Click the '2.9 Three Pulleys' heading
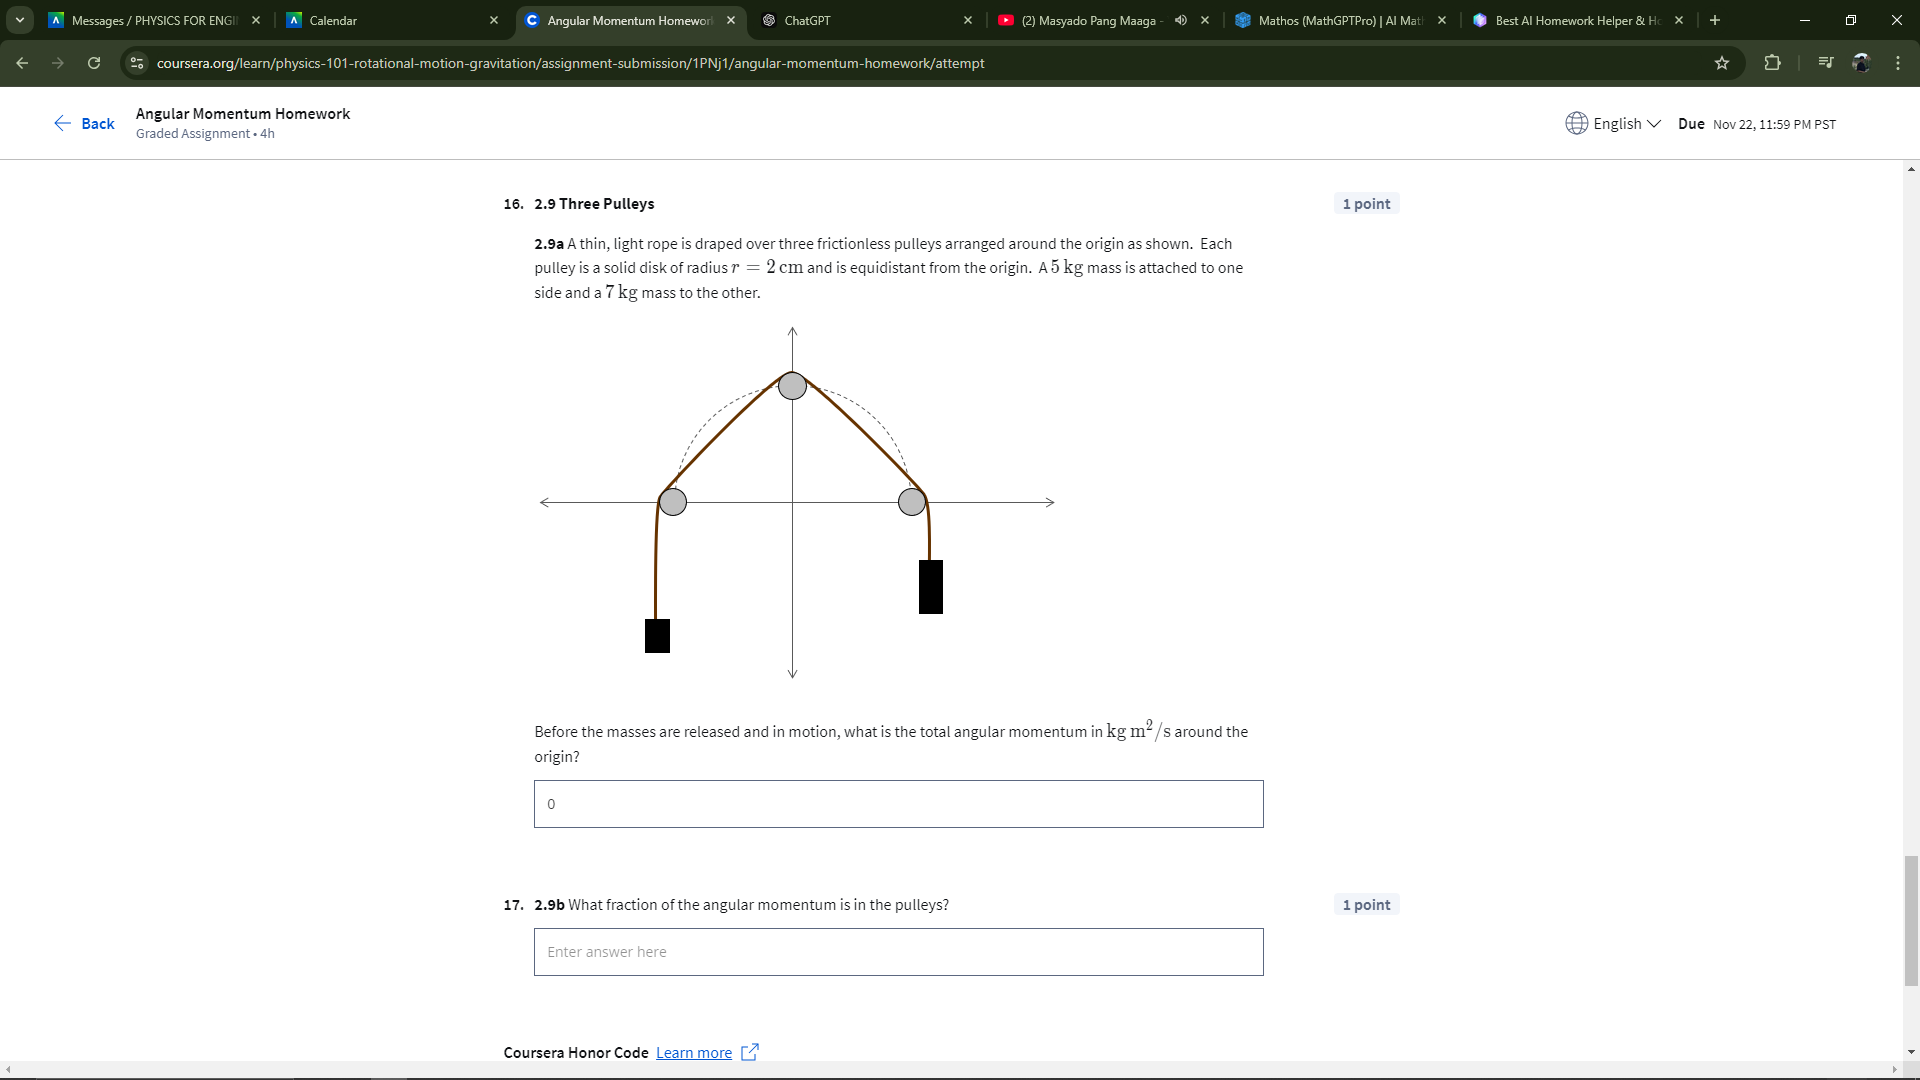Viewport: 1920px width, 1080px height. (x=594, y=204)
